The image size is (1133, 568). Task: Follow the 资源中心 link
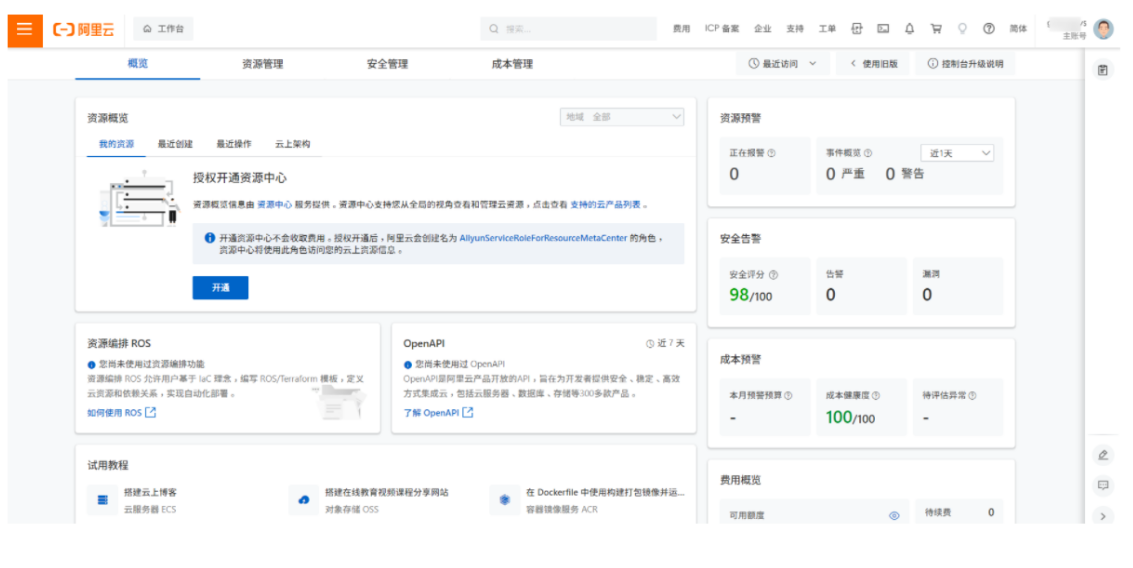coord(275,205)
